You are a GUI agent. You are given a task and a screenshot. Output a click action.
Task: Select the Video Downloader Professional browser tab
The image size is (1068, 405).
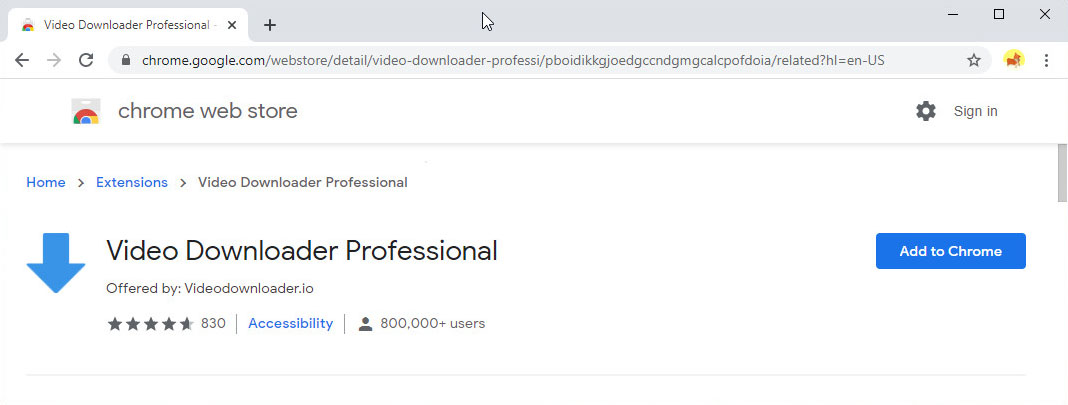click(x=129, y=25)
